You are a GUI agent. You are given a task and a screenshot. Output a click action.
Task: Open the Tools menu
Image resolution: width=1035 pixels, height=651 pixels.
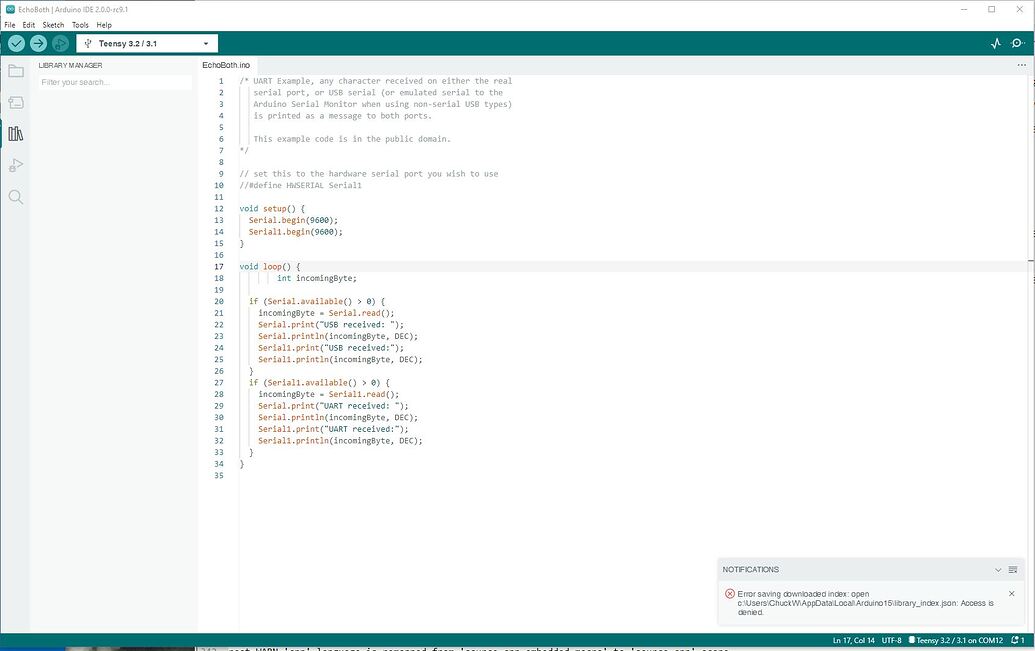80,24
